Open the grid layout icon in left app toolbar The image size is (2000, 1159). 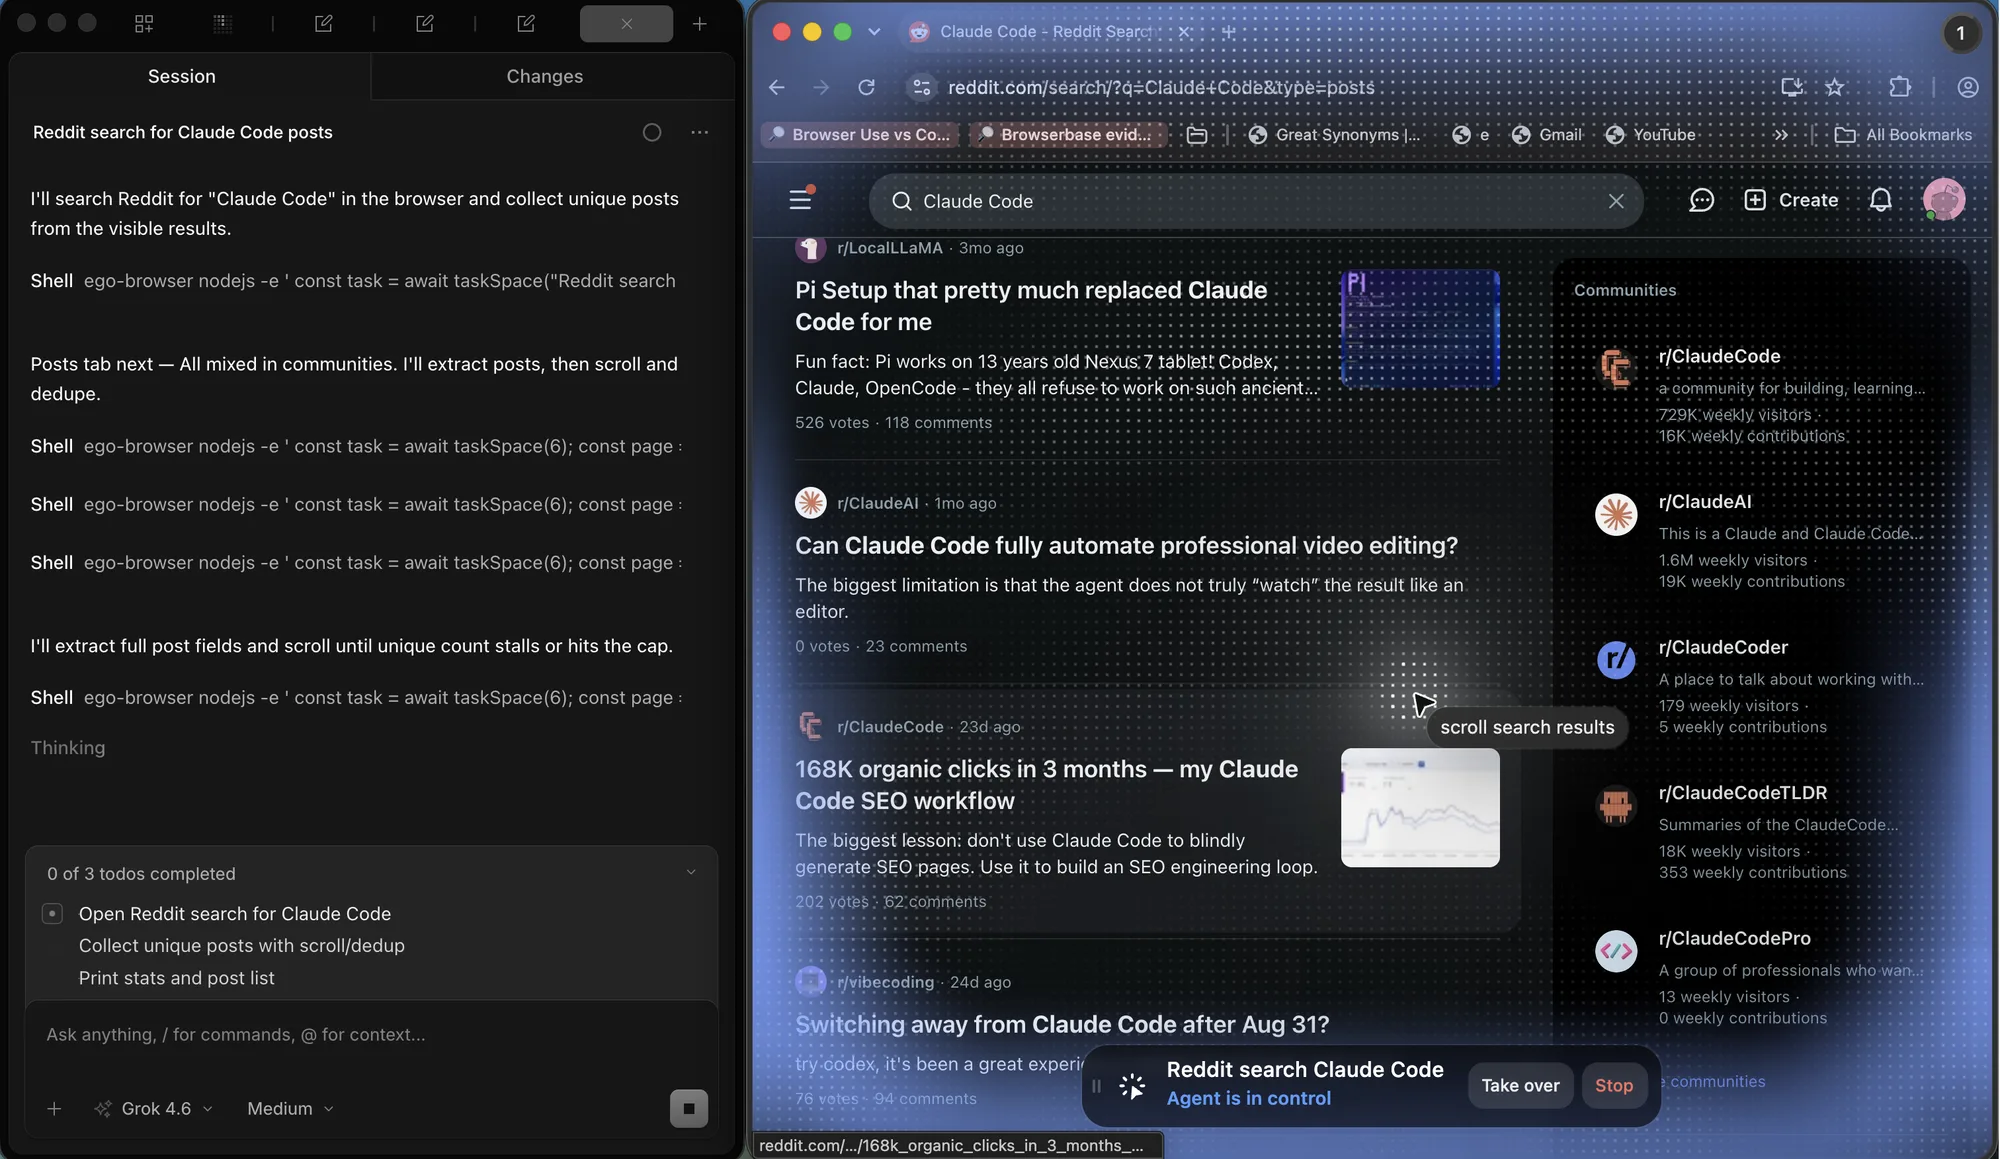144,23
